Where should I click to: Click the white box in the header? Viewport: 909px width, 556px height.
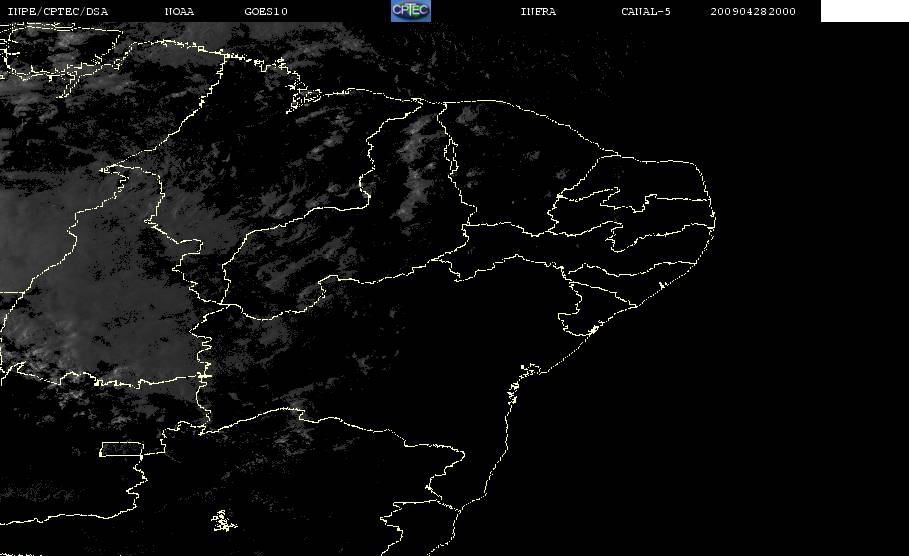(865, 10)
